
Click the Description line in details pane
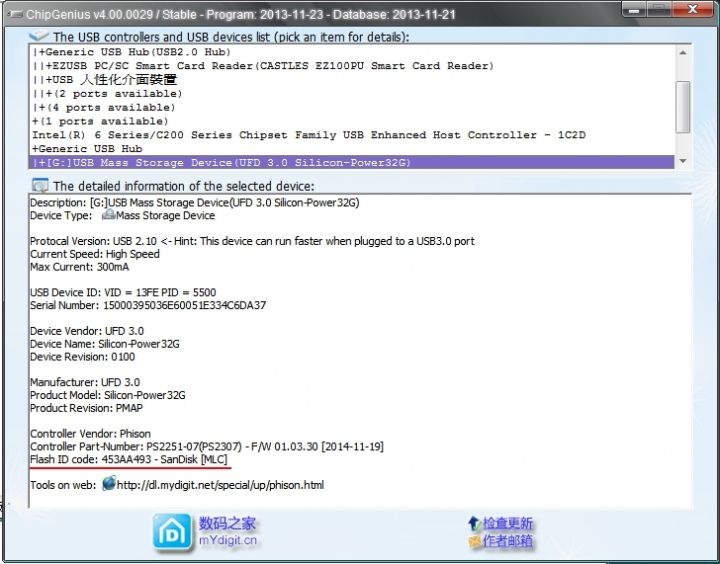(195, 203)
